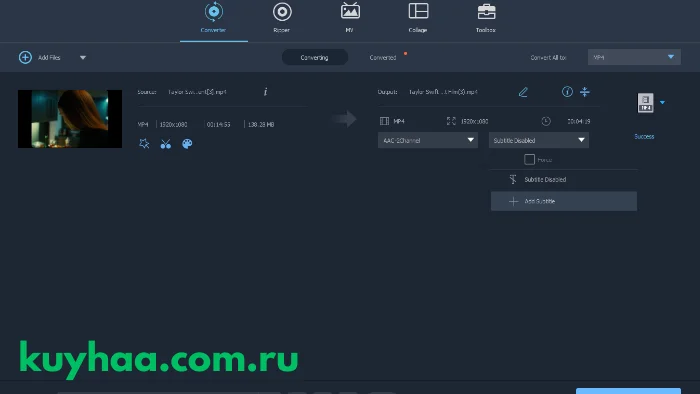Open output media info icon
The width and height of the screenshot is (700, 394).
coord(567,92)
